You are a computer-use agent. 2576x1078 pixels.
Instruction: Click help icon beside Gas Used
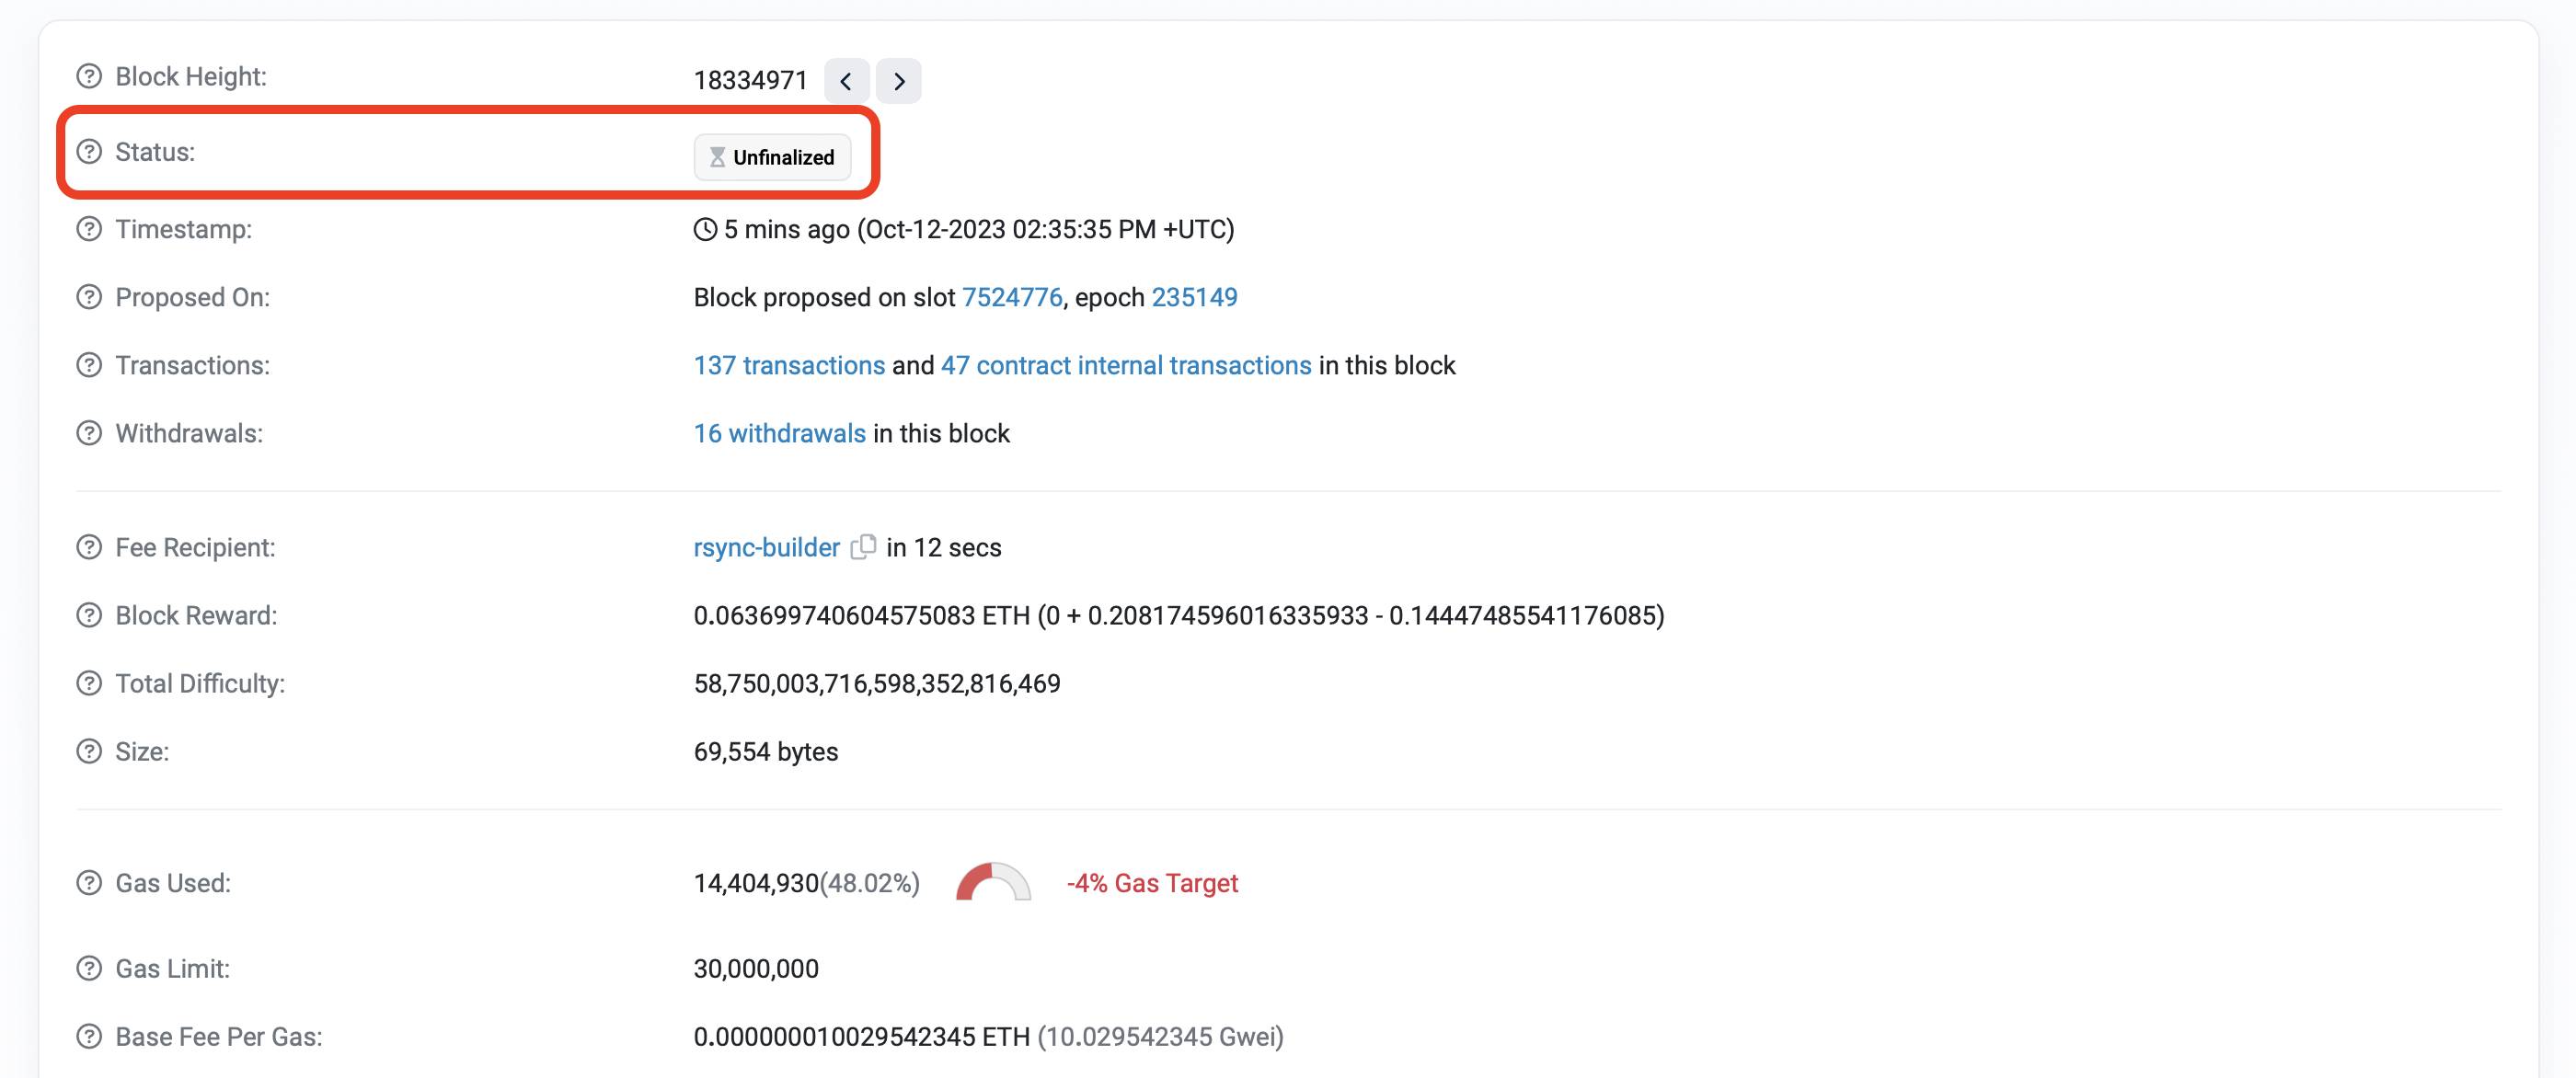point(89,883)
